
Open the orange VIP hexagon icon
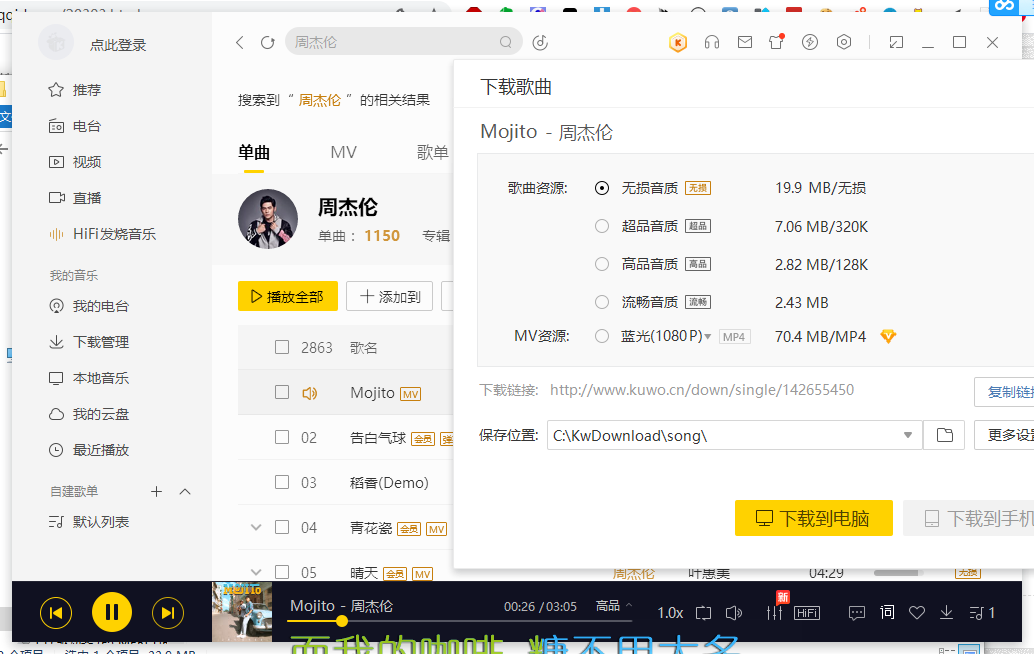pos(678,43)
